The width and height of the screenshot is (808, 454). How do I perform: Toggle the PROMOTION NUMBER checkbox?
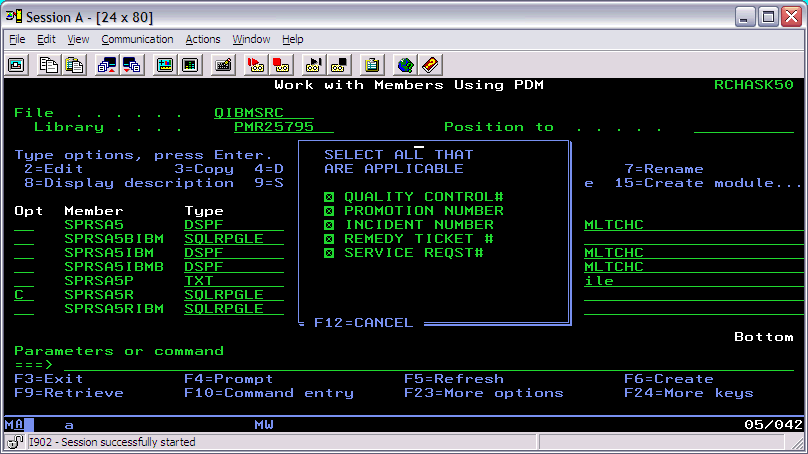tap(329, 211)
